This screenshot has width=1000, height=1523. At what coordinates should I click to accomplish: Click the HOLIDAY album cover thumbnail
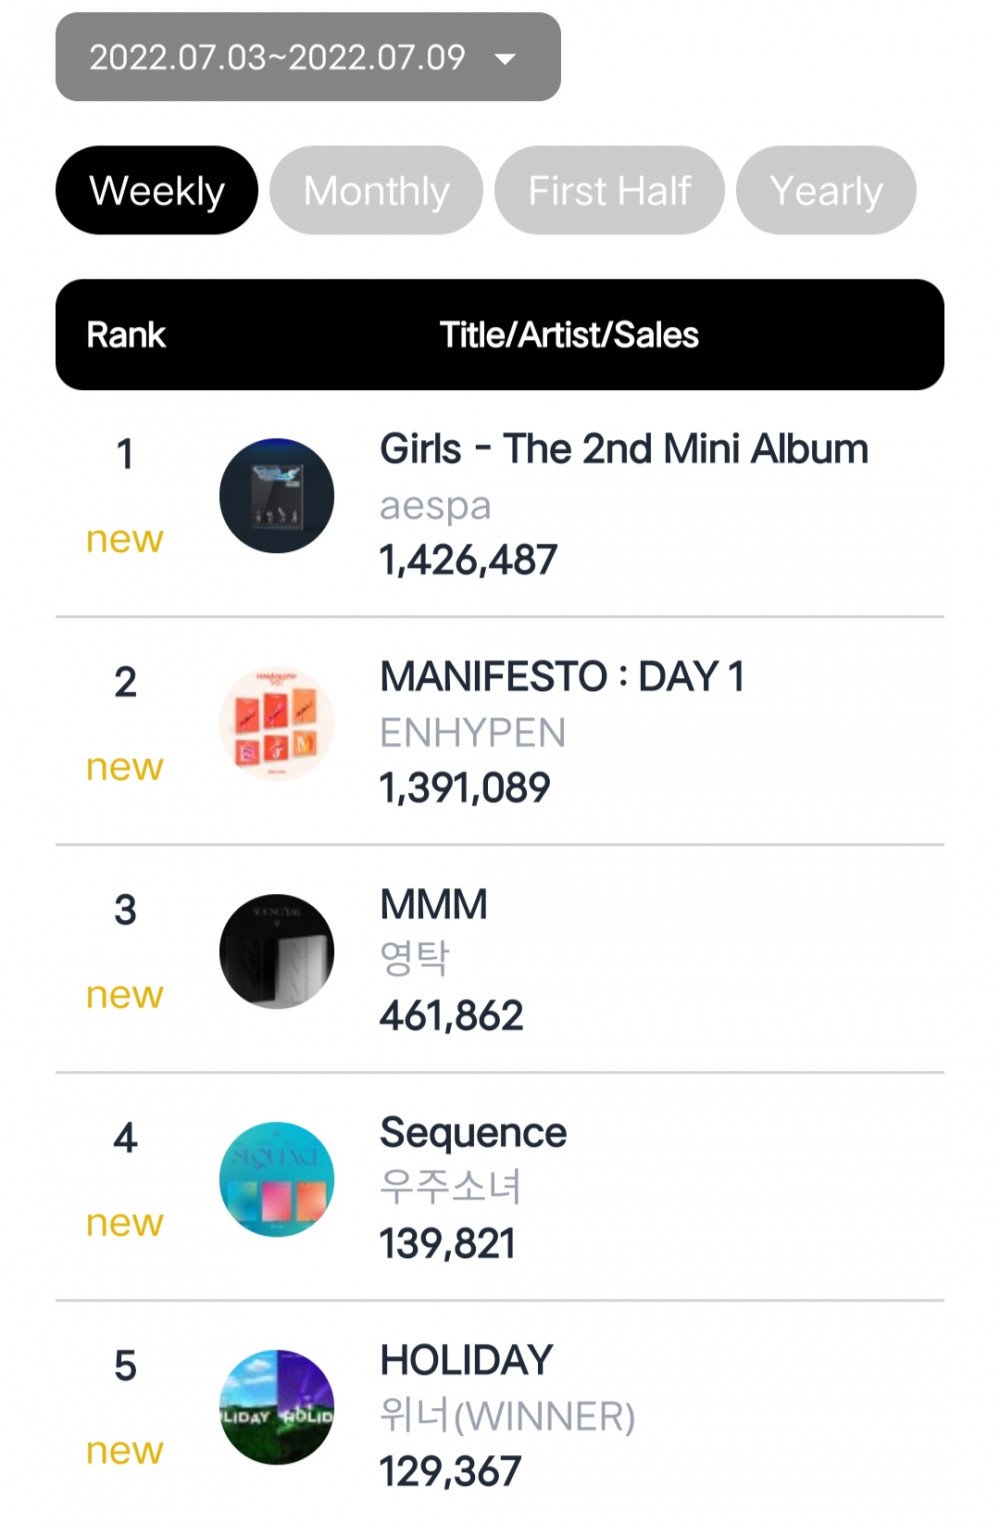point(277,1408)
